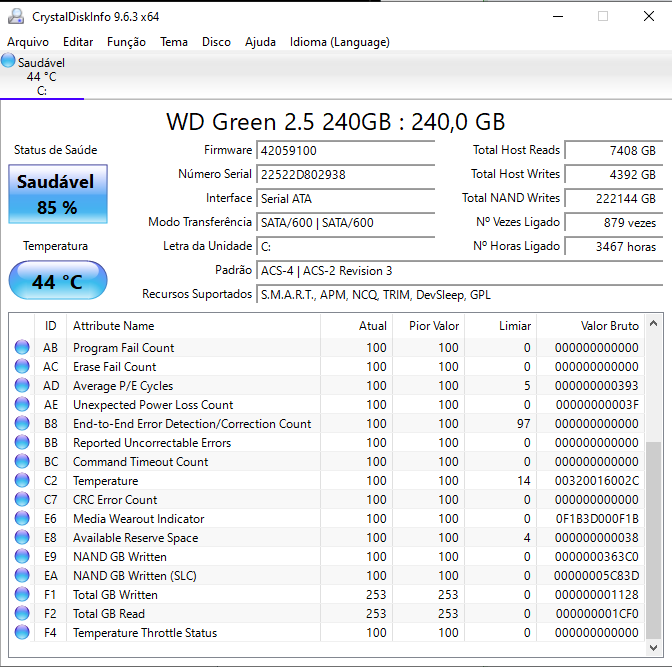
Task: Select the C: disk tab with Saudável status
Action: click(x=42, y=75)
